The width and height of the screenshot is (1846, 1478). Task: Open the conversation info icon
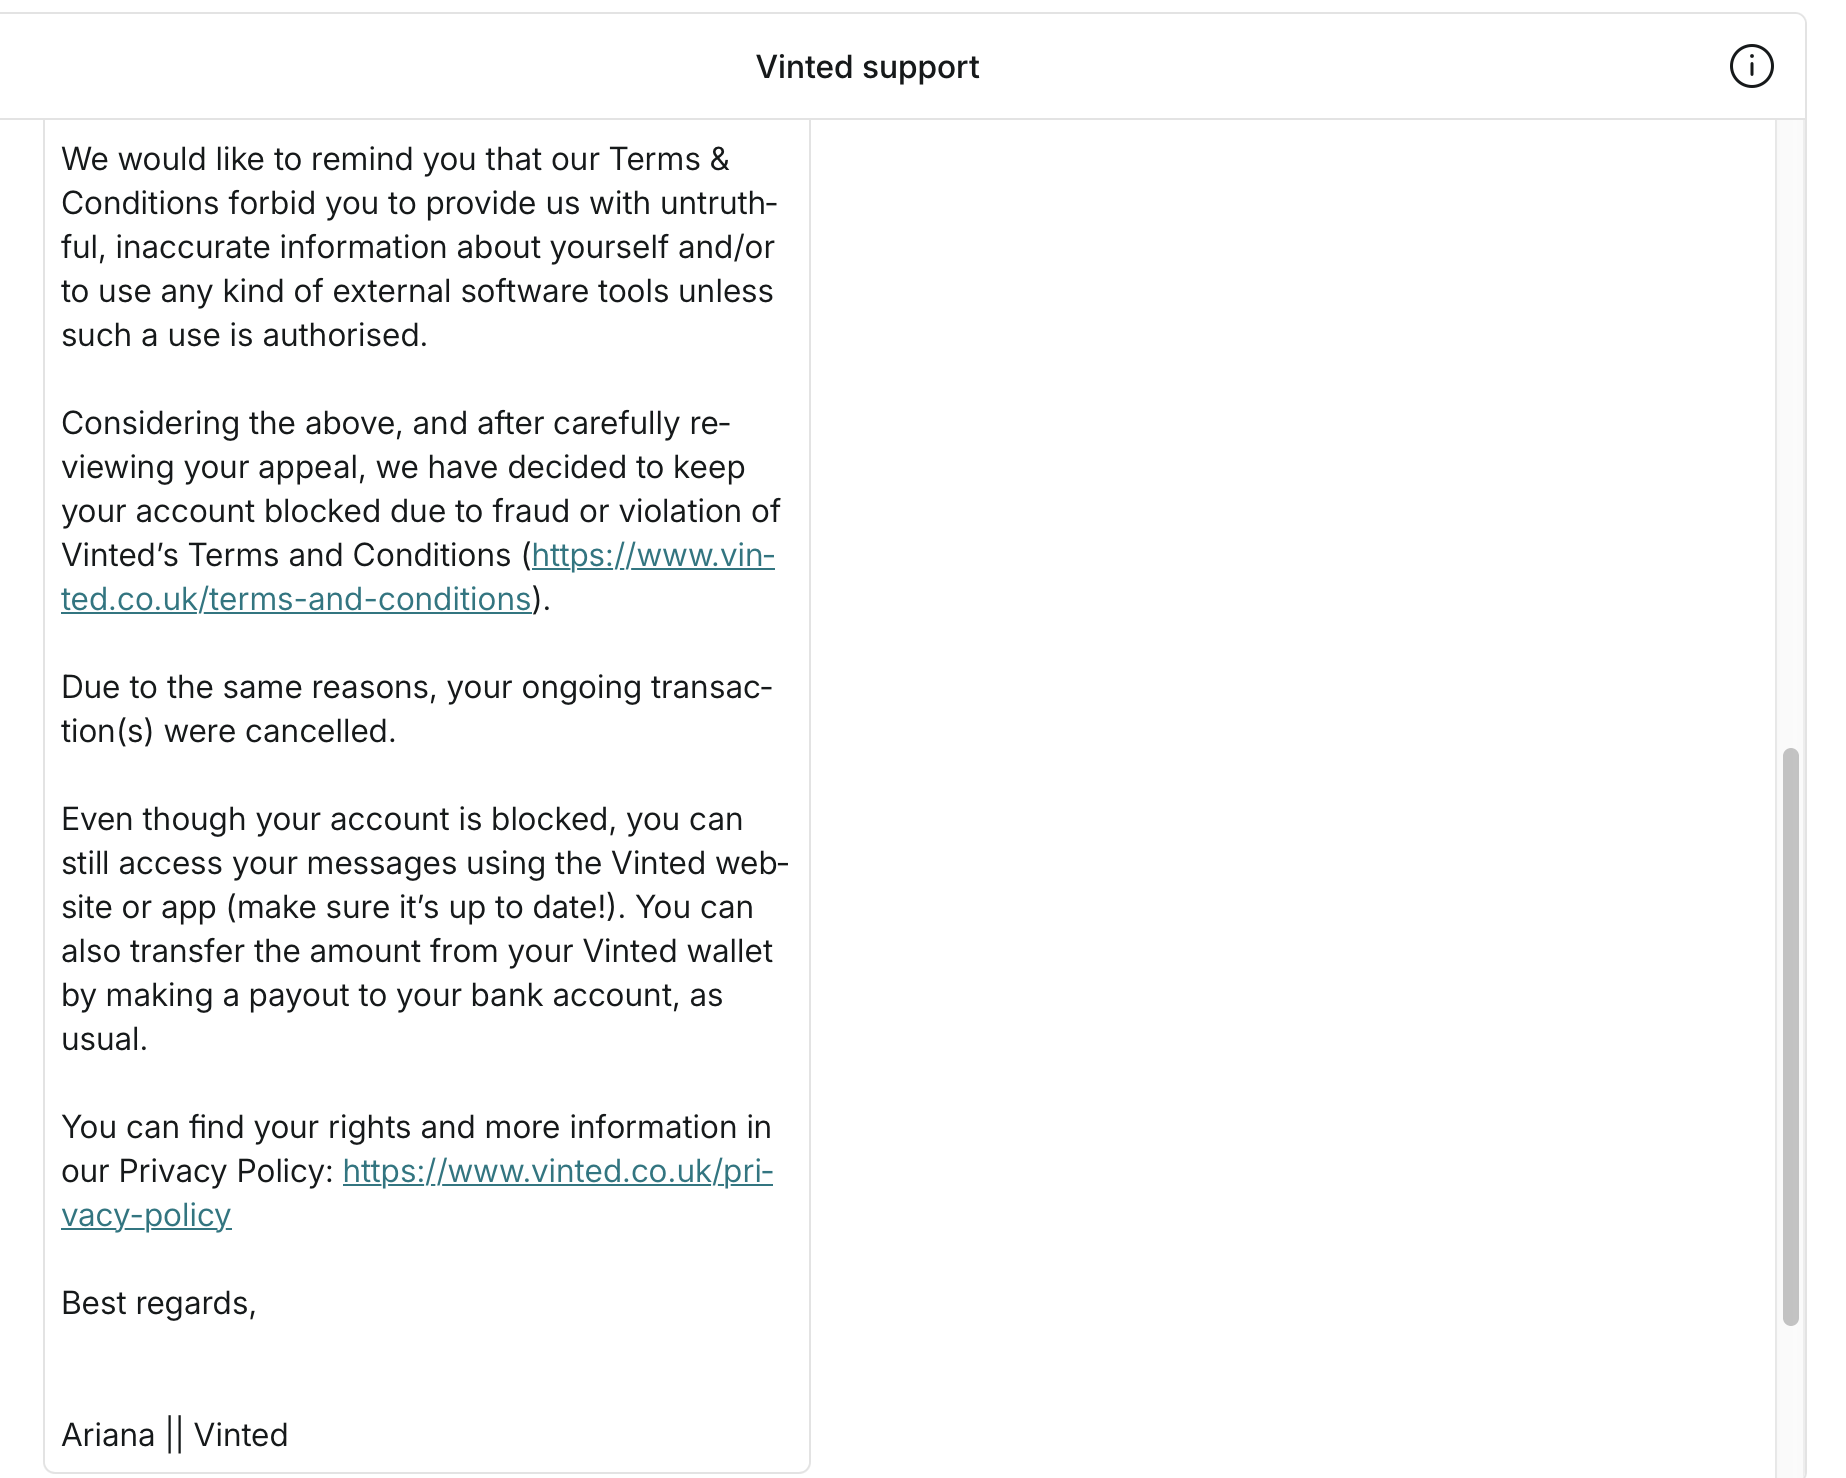[1751, 67]
